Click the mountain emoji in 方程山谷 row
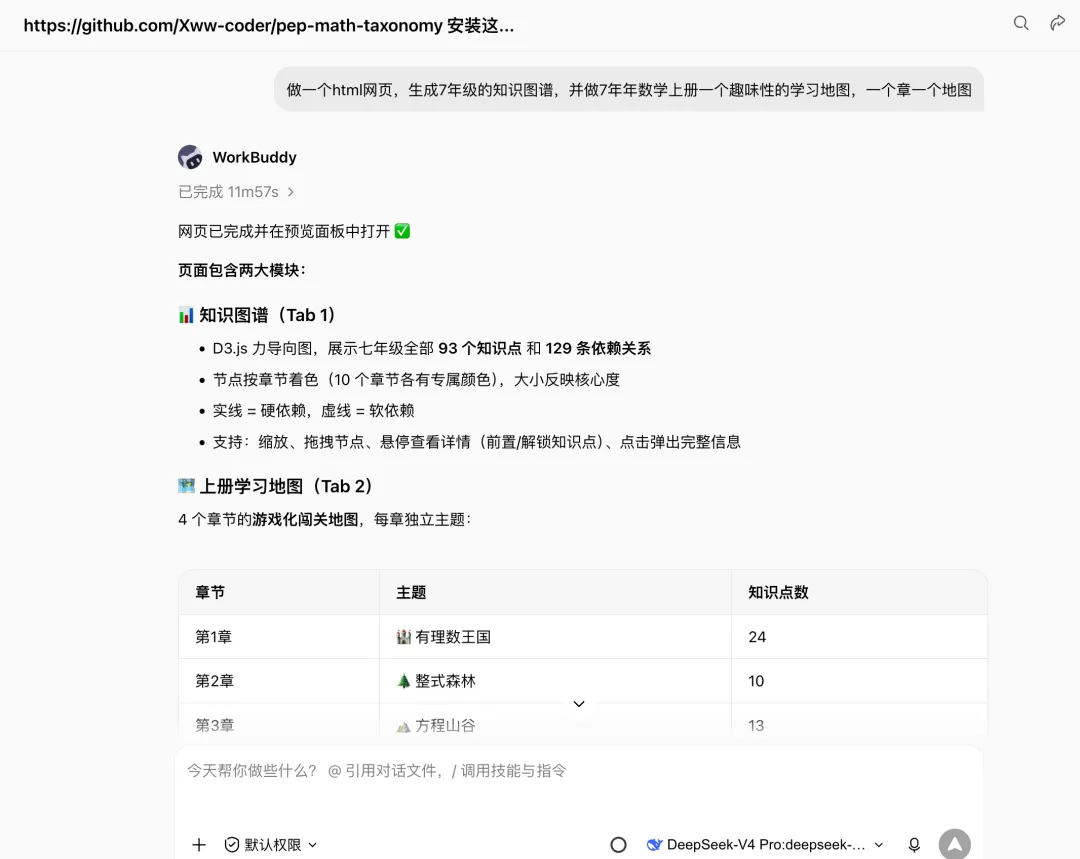Screen dimensions: 1080x859 click(404, 726)
